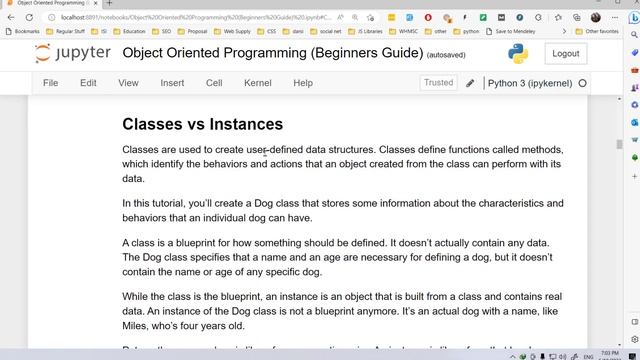Open the Regular Stuff bookmarks folder
Screen dimensions: 640x360
(65, 31)
